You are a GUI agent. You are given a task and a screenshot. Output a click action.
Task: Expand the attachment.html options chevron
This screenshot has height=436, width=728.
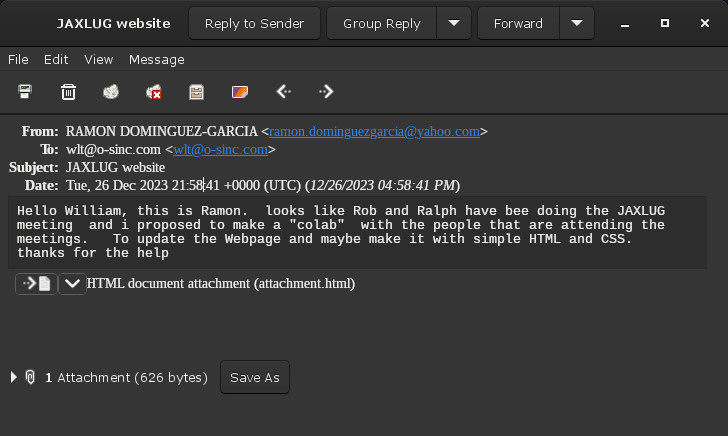pyautogui.click(x=72, y=284)
